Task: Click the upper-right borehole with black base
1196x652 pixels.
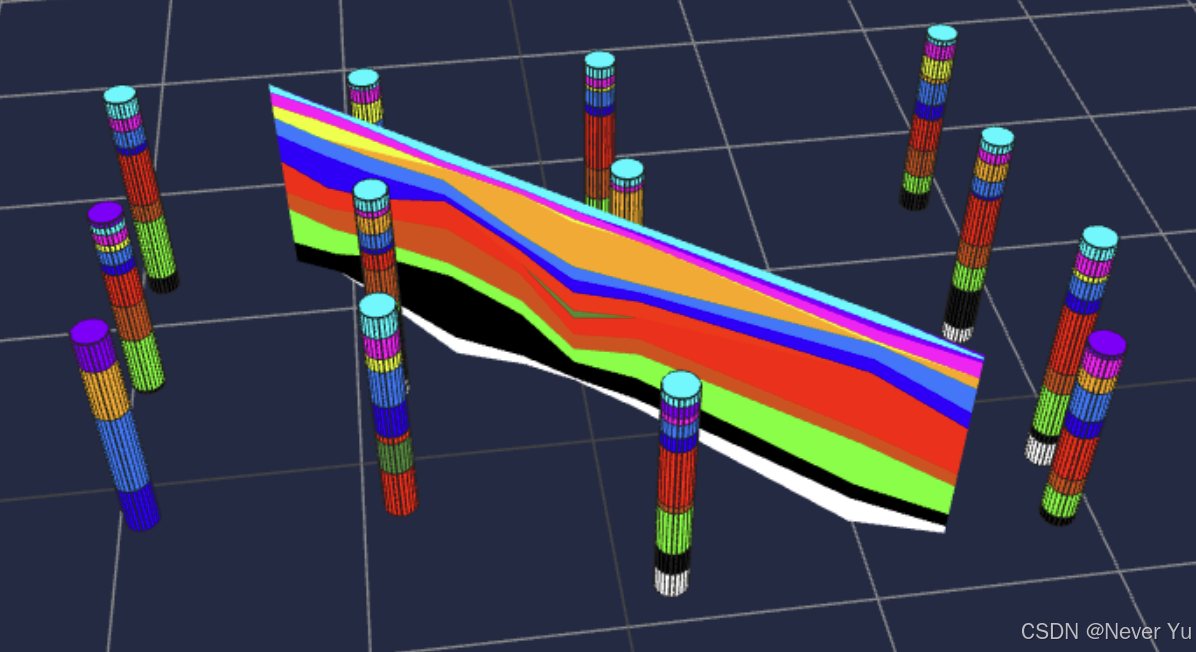Action: click(928, 117)
